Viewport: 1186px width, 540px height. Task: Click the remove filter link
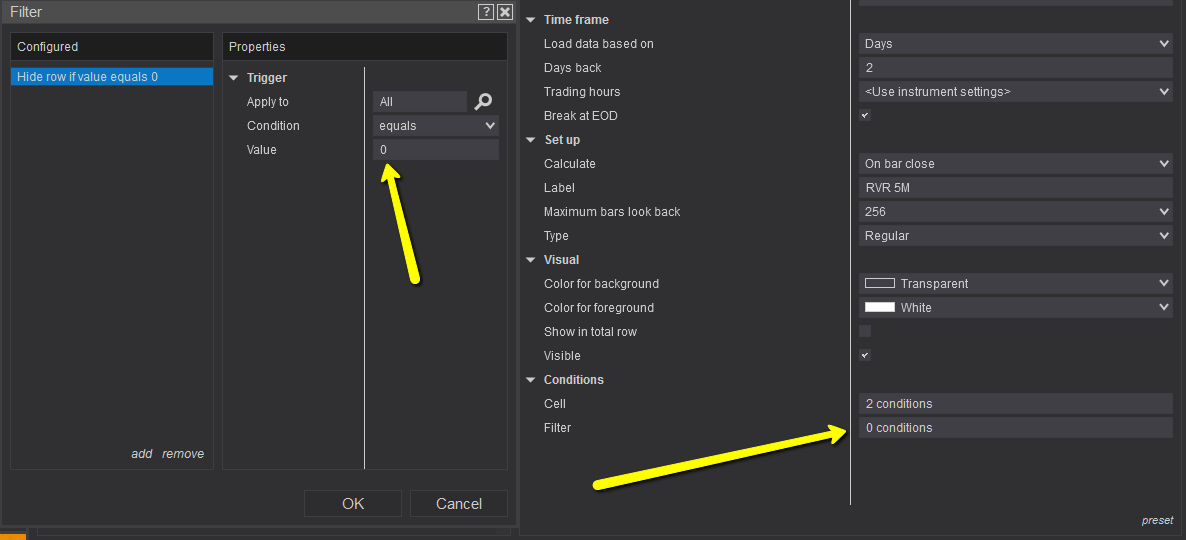click(x=183, y=454)
